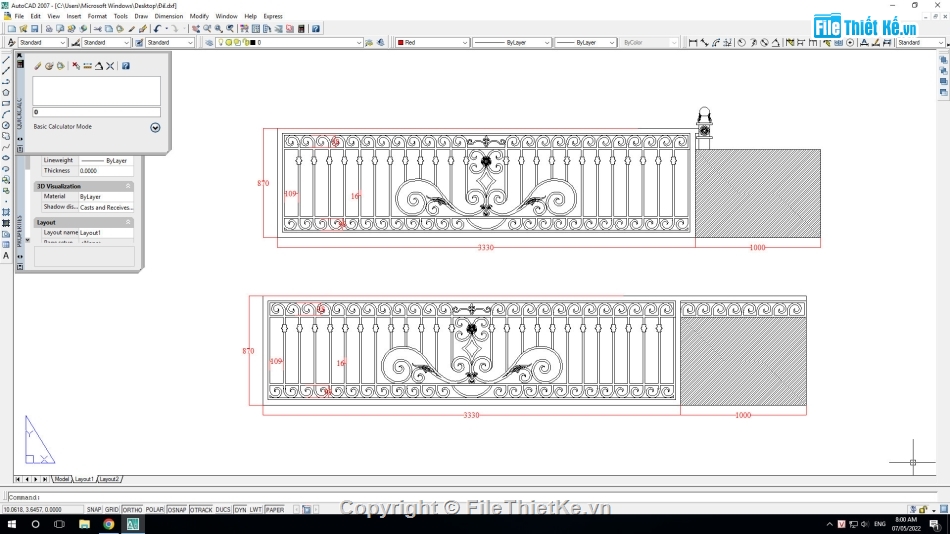
Task: Toggle DUCS in status bar
Action: click(x=223, y=510)
